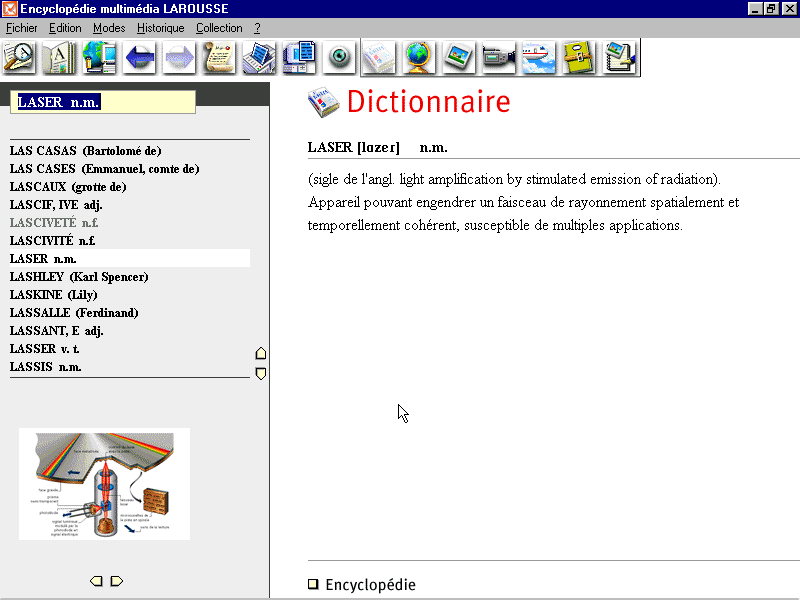The image size is (800, 600).
Task: Go back with the blue left arrow
Action: [139, 57]
